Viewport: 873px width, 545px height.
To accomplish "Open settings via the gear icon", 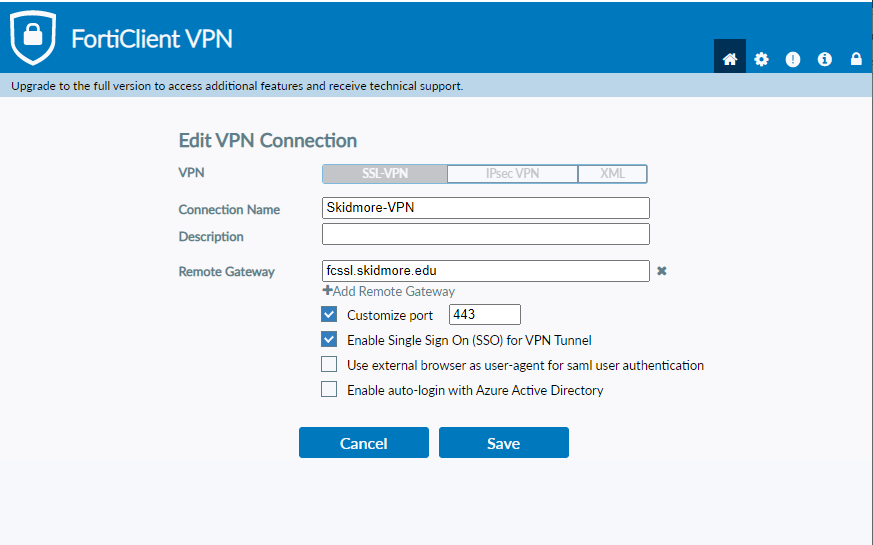I will pyautogui.click(x=761, y=59).
